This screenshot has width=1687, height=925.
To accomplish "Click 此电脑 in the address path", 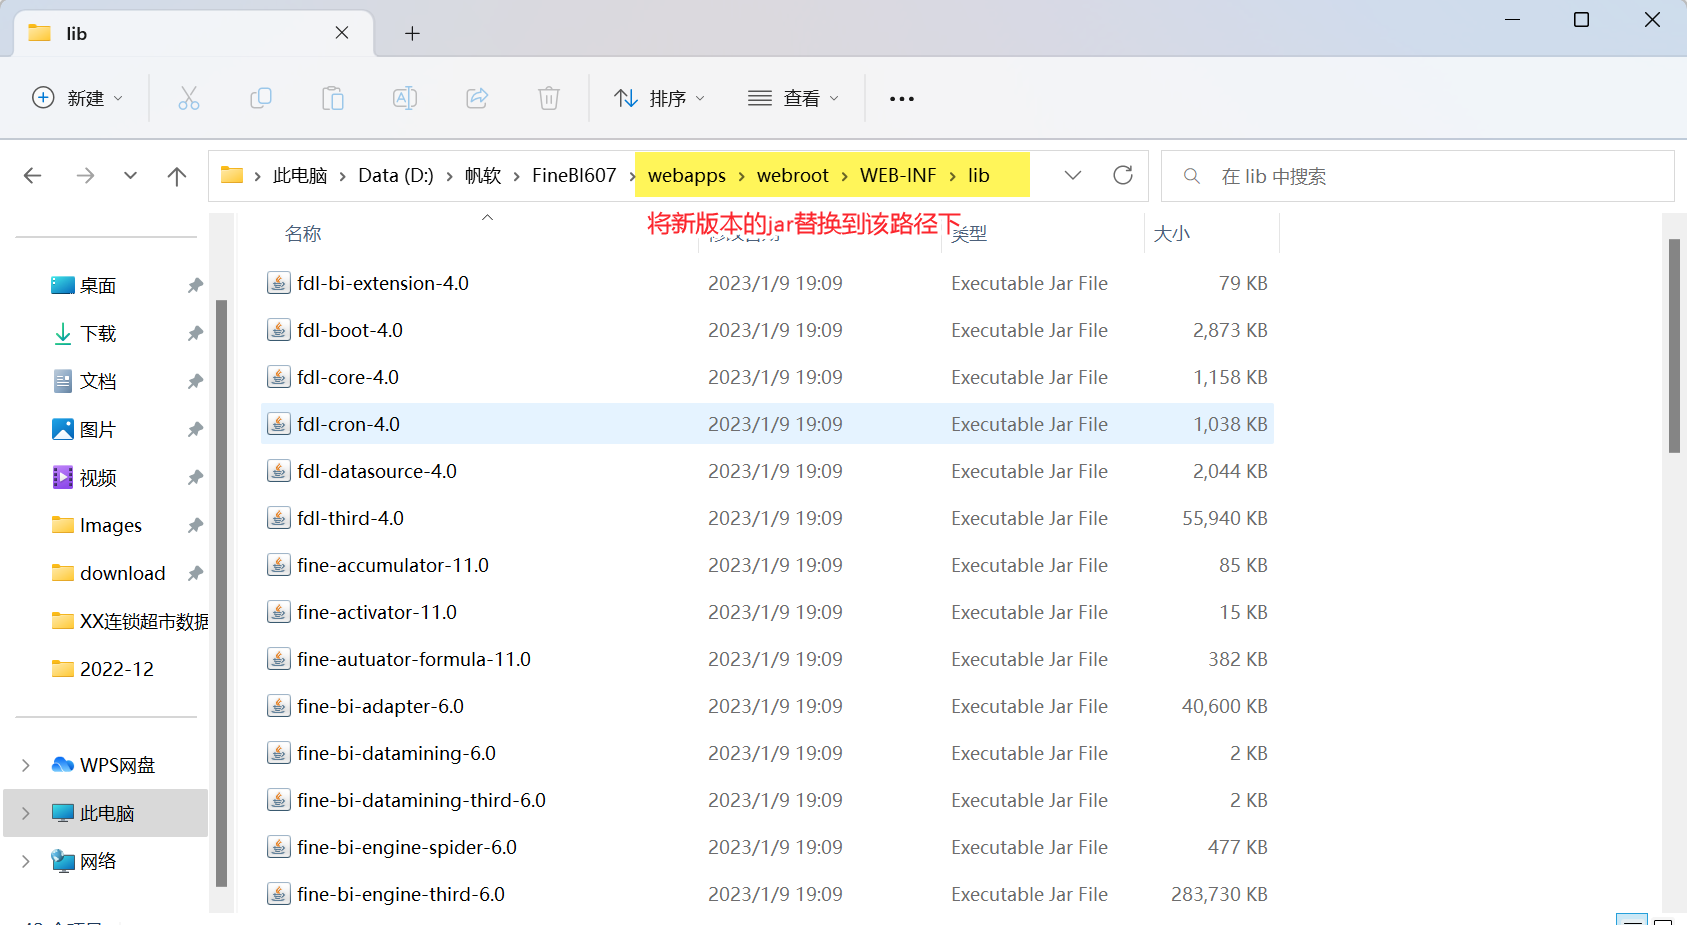I will pos(300,176).
